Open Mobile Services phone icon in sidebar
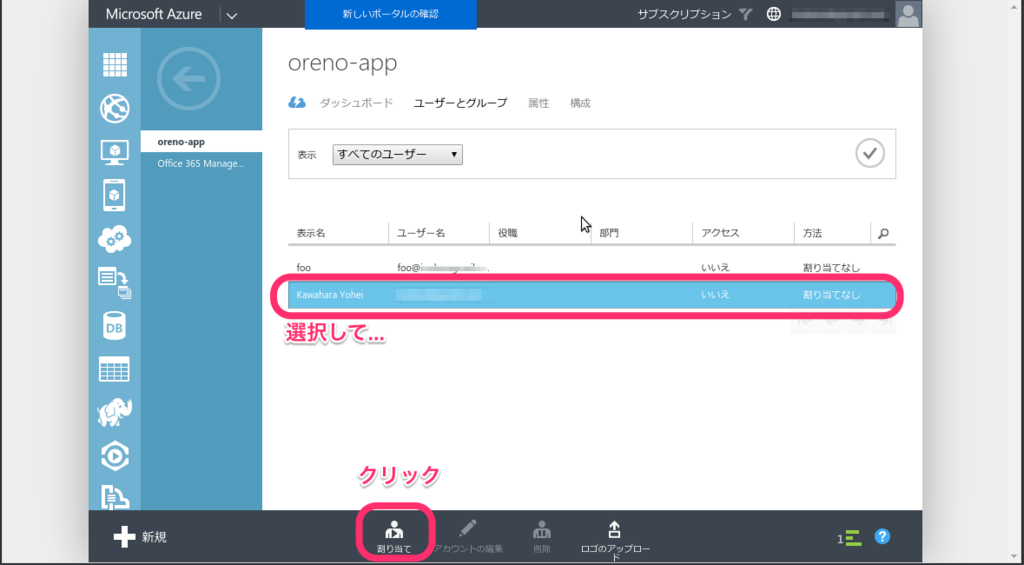 click(115, 195)
